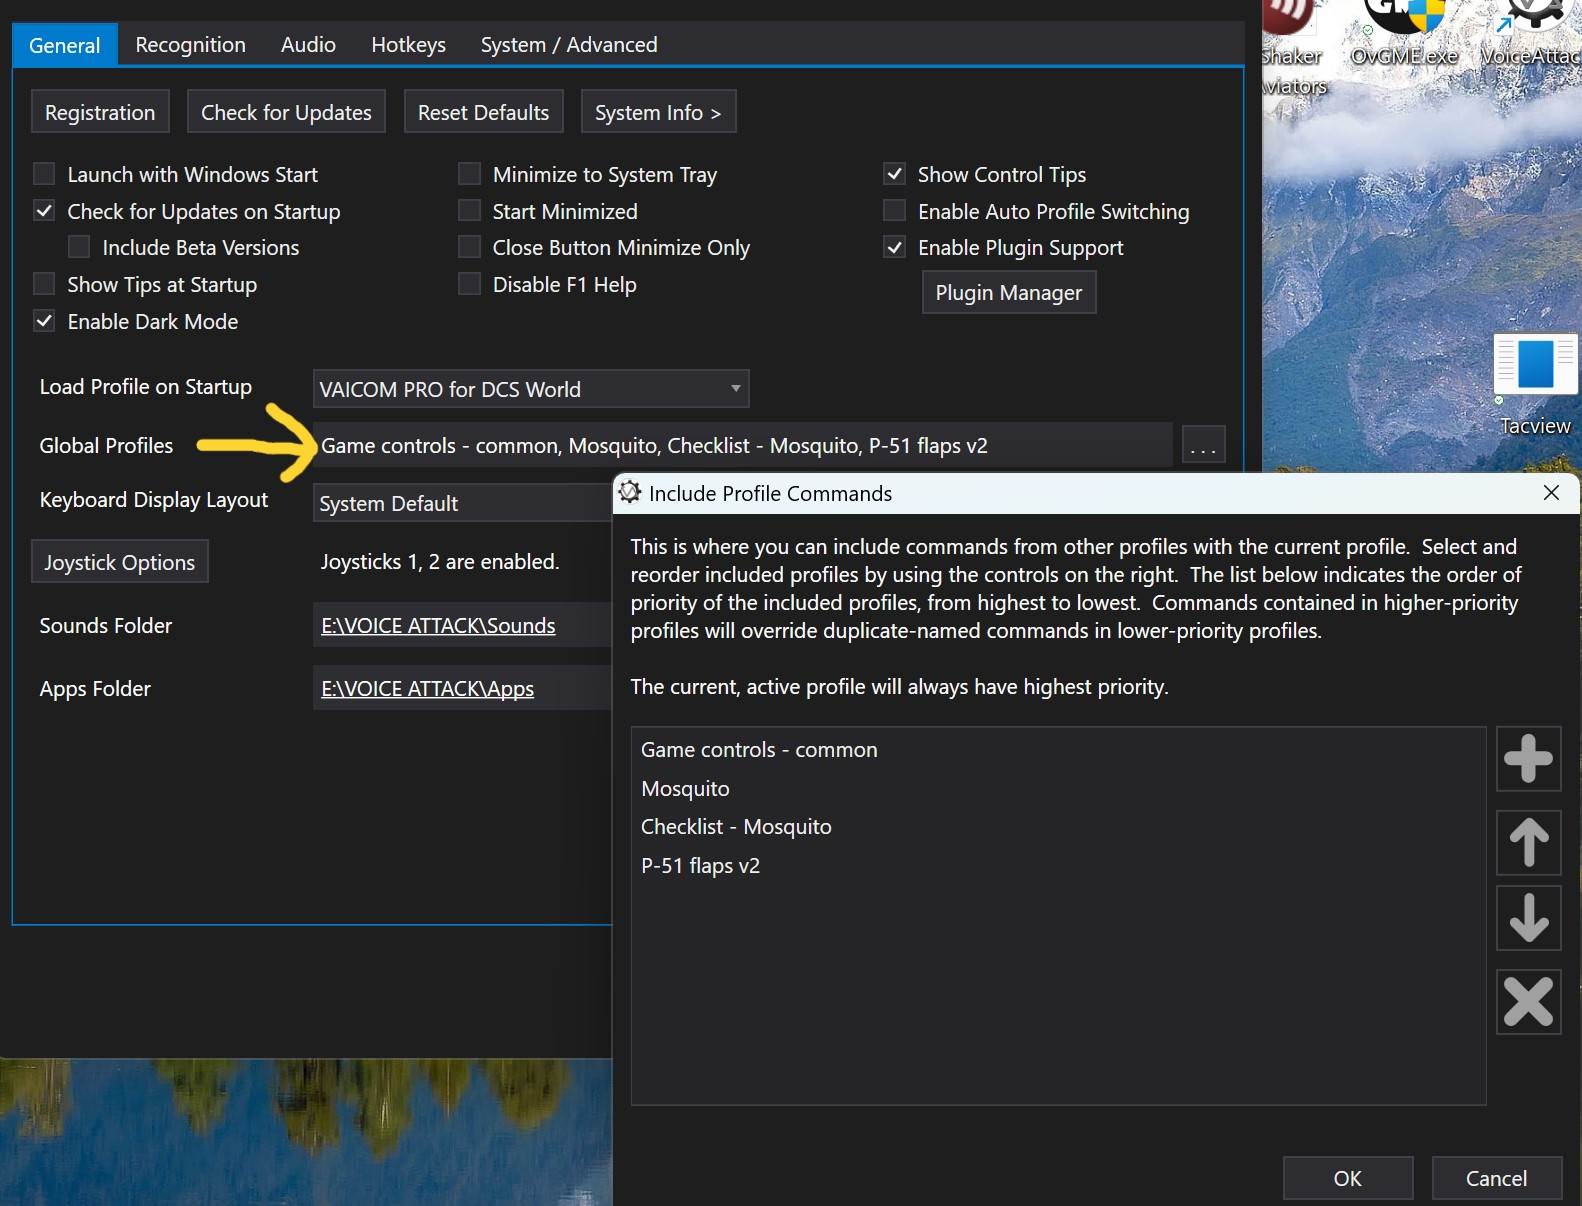Select Checklist - Mosquito in profile list
The height and width of the screenshot is (1206, 1582).
coord(736,827)
